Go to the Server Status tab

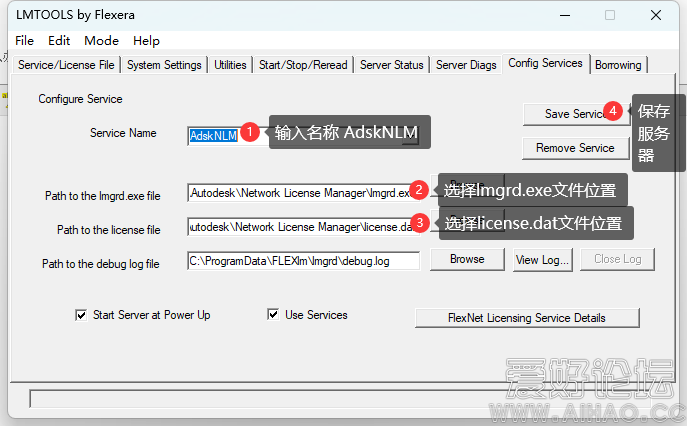pyautogui.click(x=391, y=65)
